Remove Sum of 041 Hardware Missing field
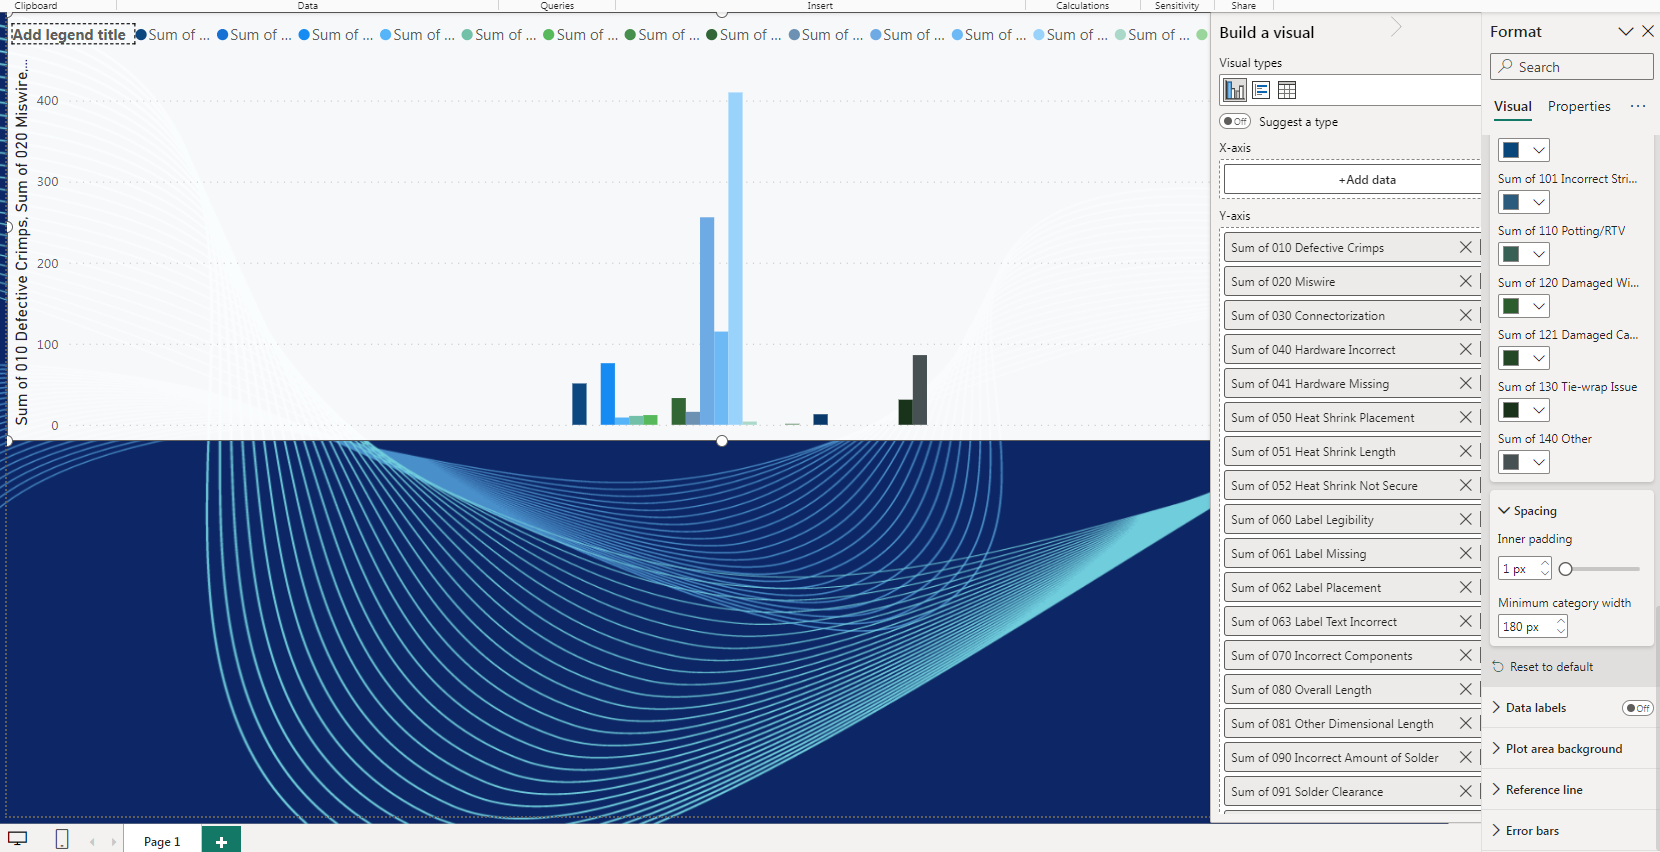 click(1465, 383)
